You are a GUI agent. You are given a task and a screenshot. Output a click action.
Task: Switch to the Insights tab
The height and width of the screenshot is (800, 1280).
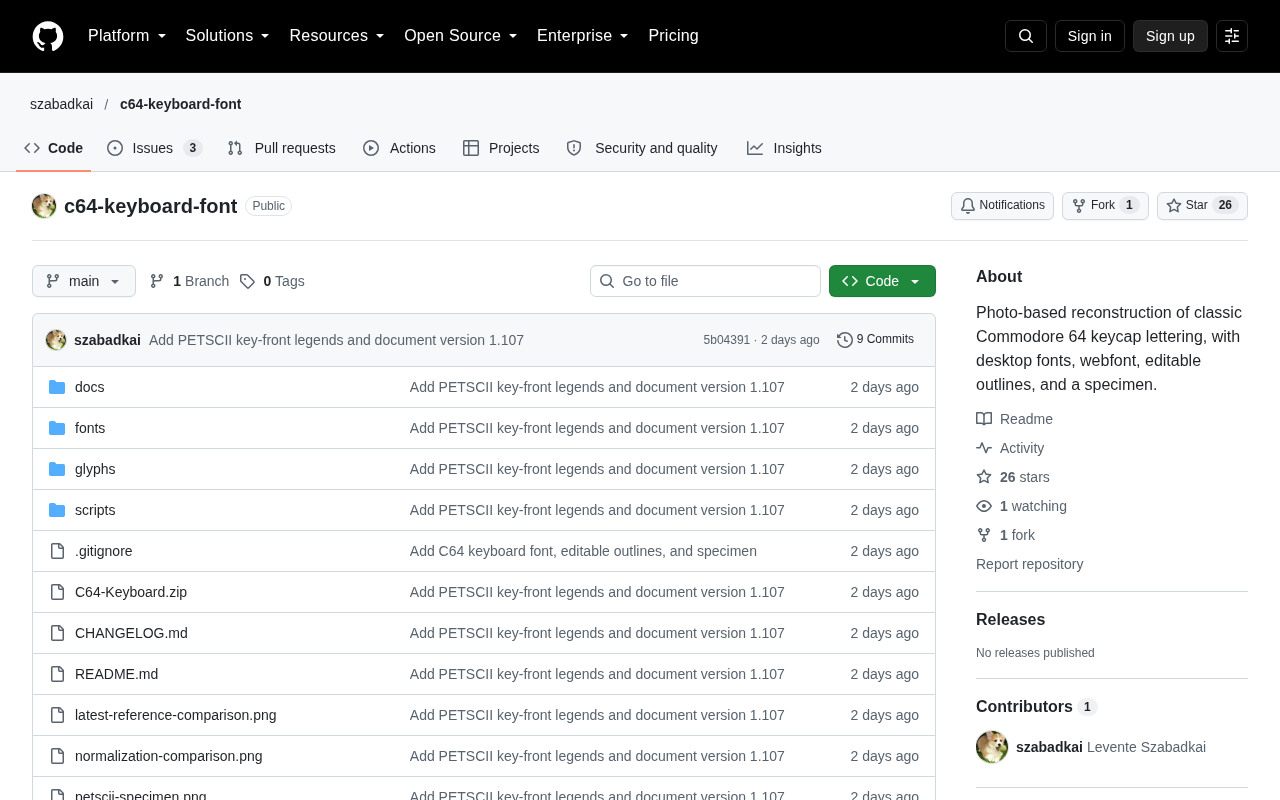(x=784, y=148)
